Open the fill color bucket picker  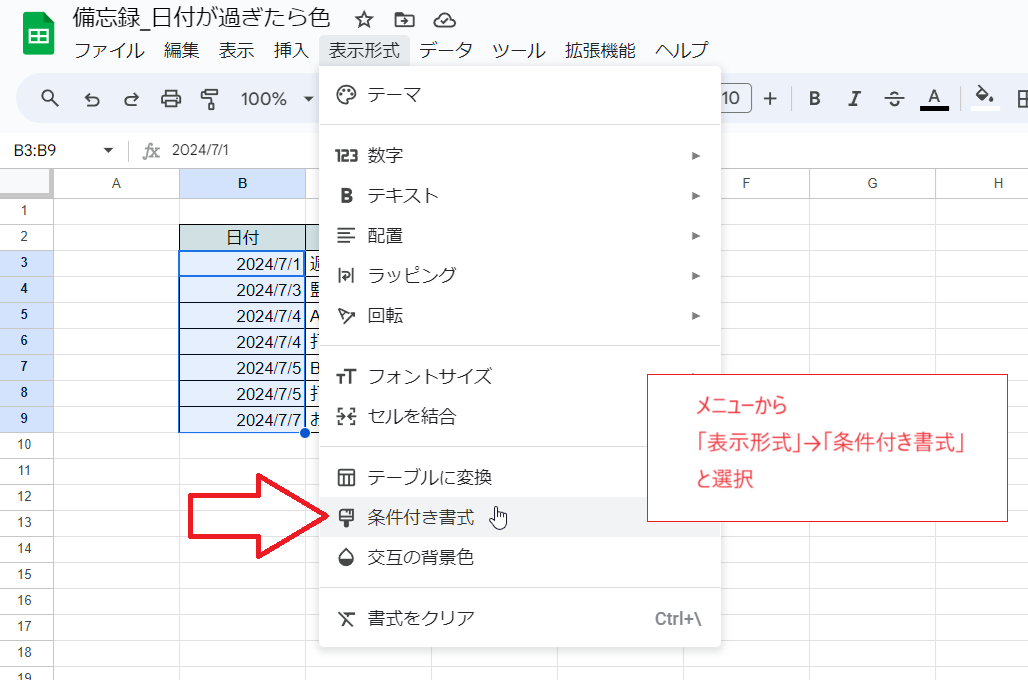(985, 98)
